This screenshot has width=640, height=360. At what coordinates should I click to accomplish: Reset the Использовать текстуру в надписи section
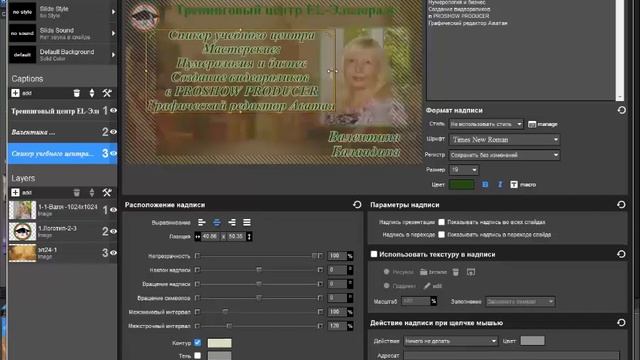621,254
